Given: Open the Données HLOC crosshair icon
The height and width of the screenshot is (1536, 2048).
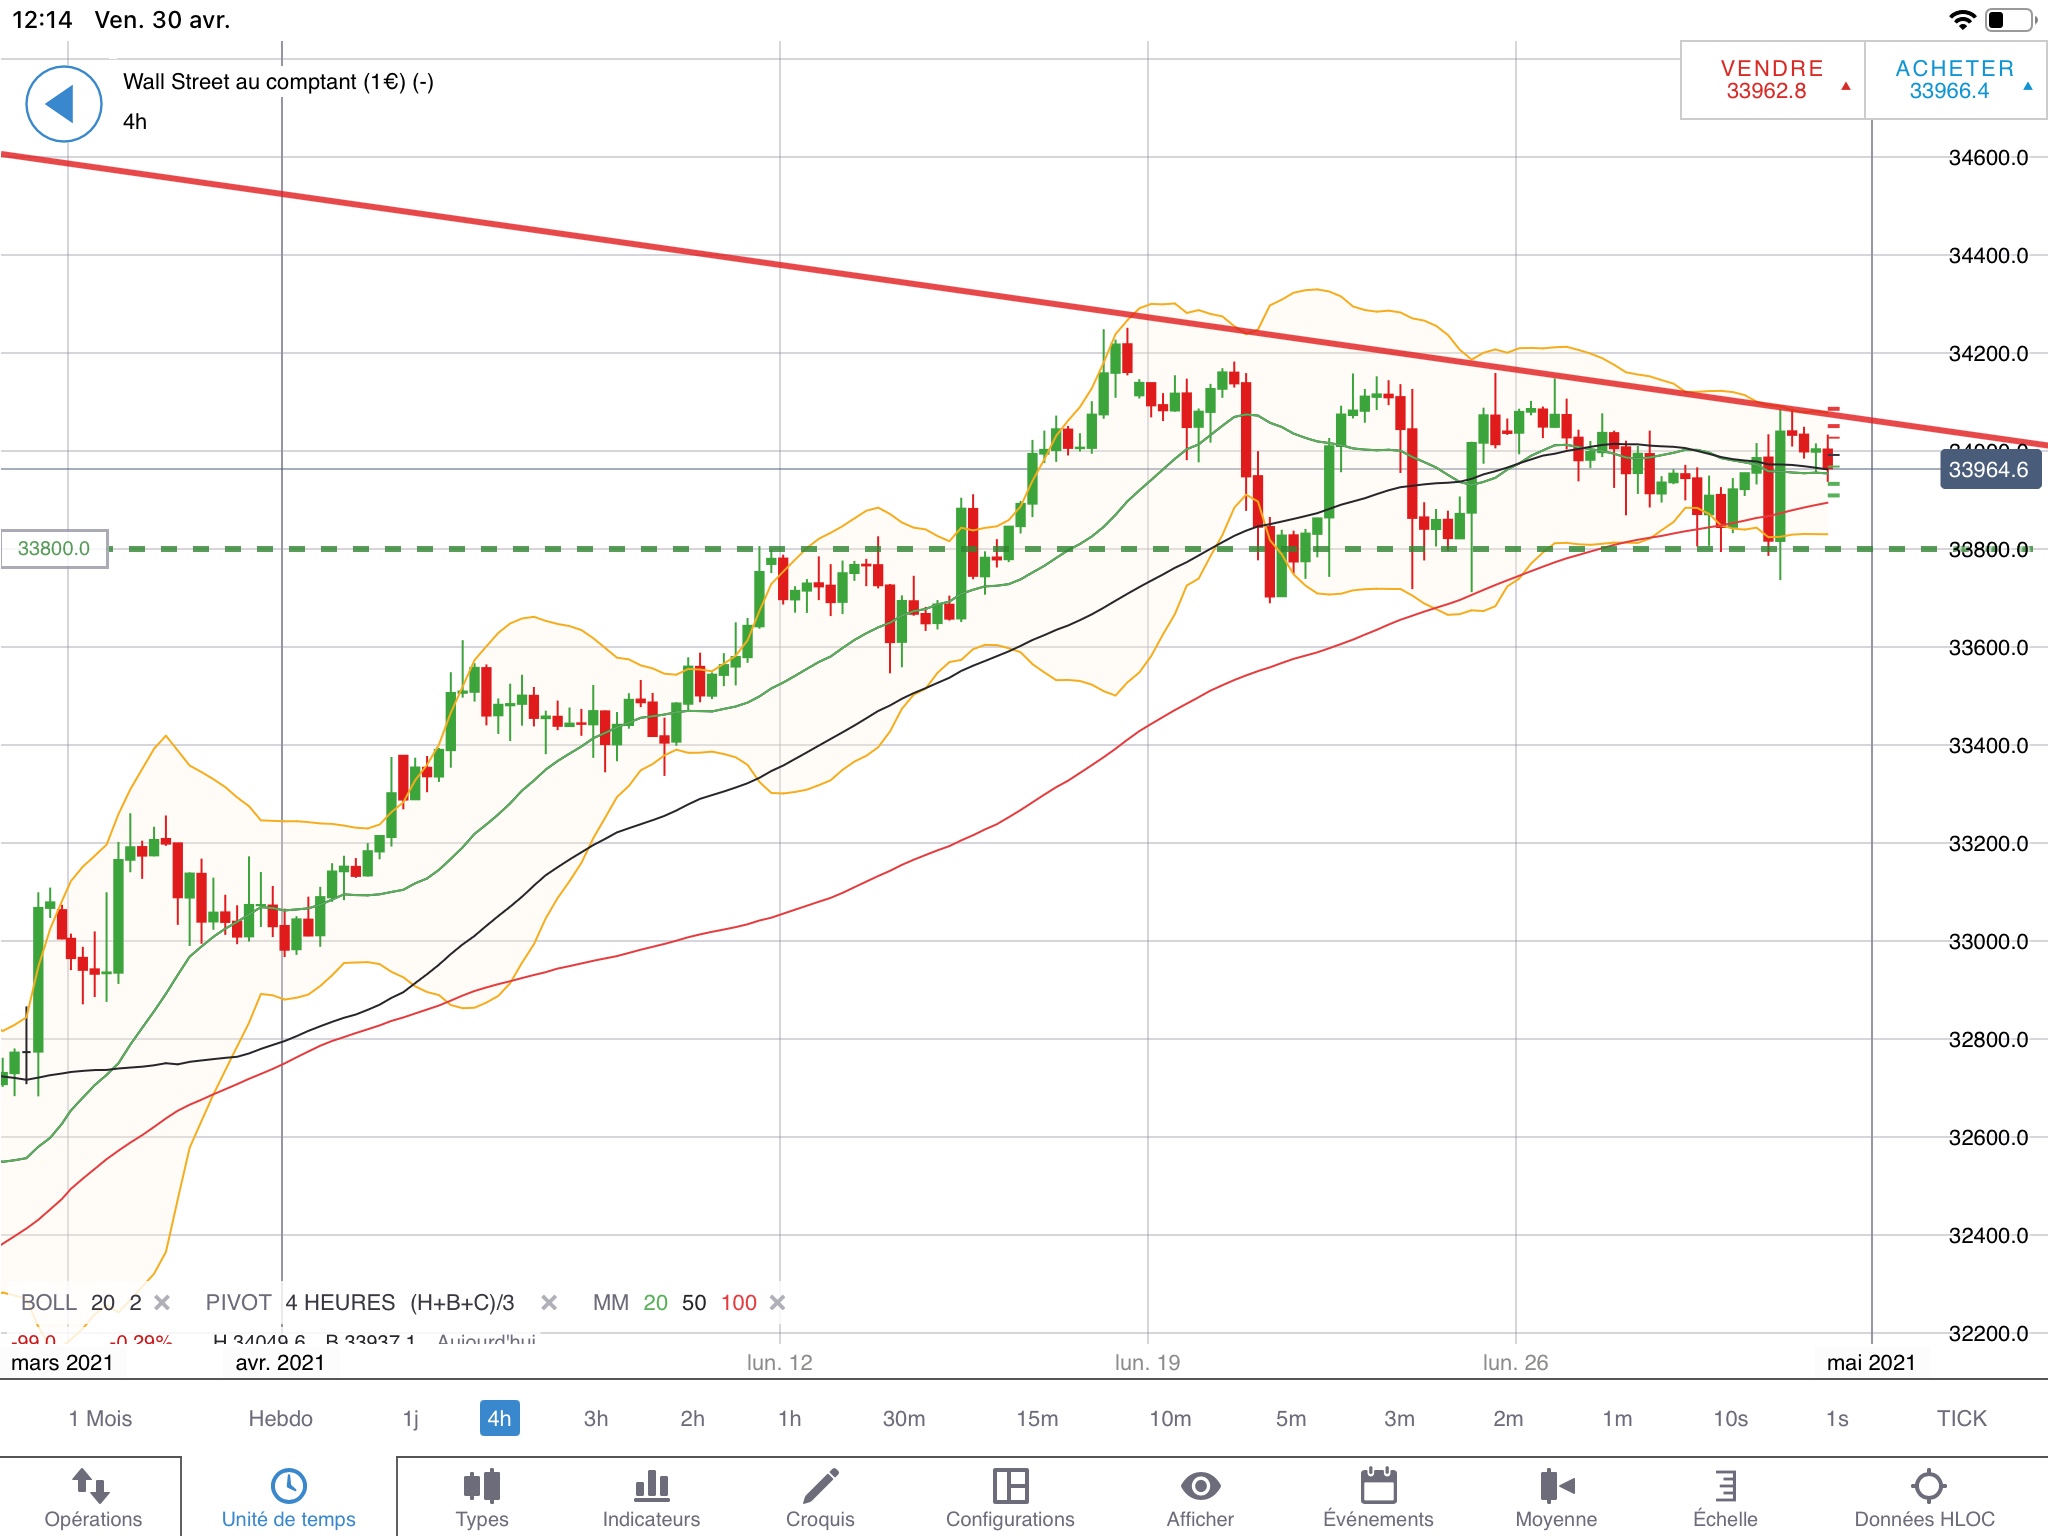Looking at the screenshot, I should (1927, 1487).
